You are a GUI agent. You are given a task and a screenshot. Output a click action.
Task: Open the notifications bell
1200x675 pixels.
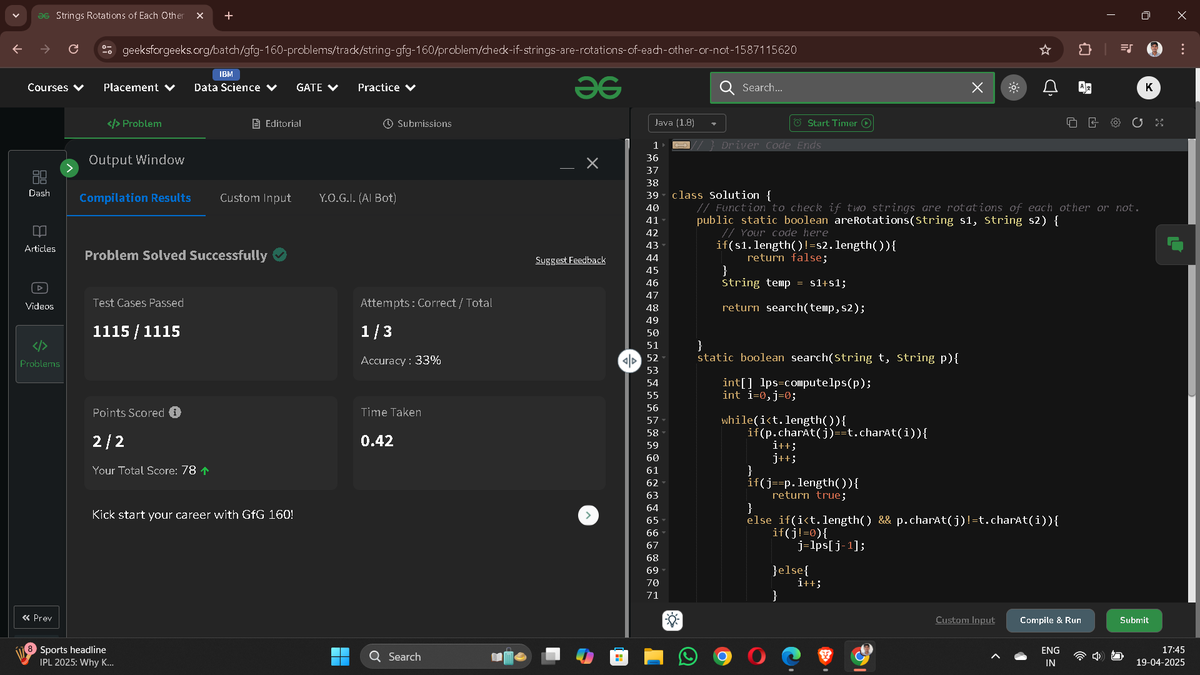[1050, 88]
